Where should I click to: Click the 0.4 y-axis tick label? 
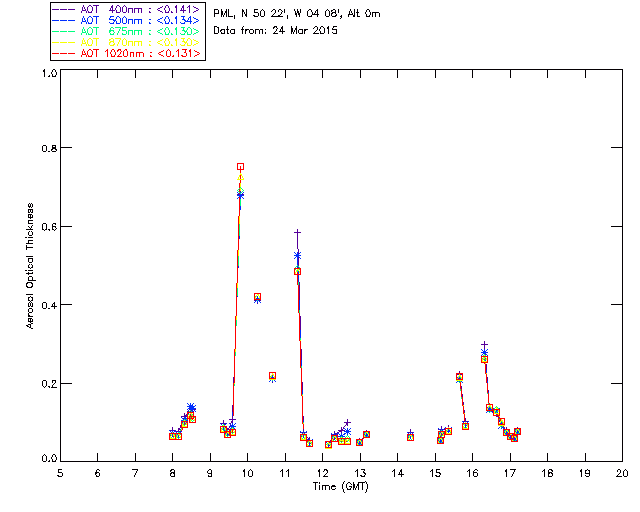click(x=49, y=305)
